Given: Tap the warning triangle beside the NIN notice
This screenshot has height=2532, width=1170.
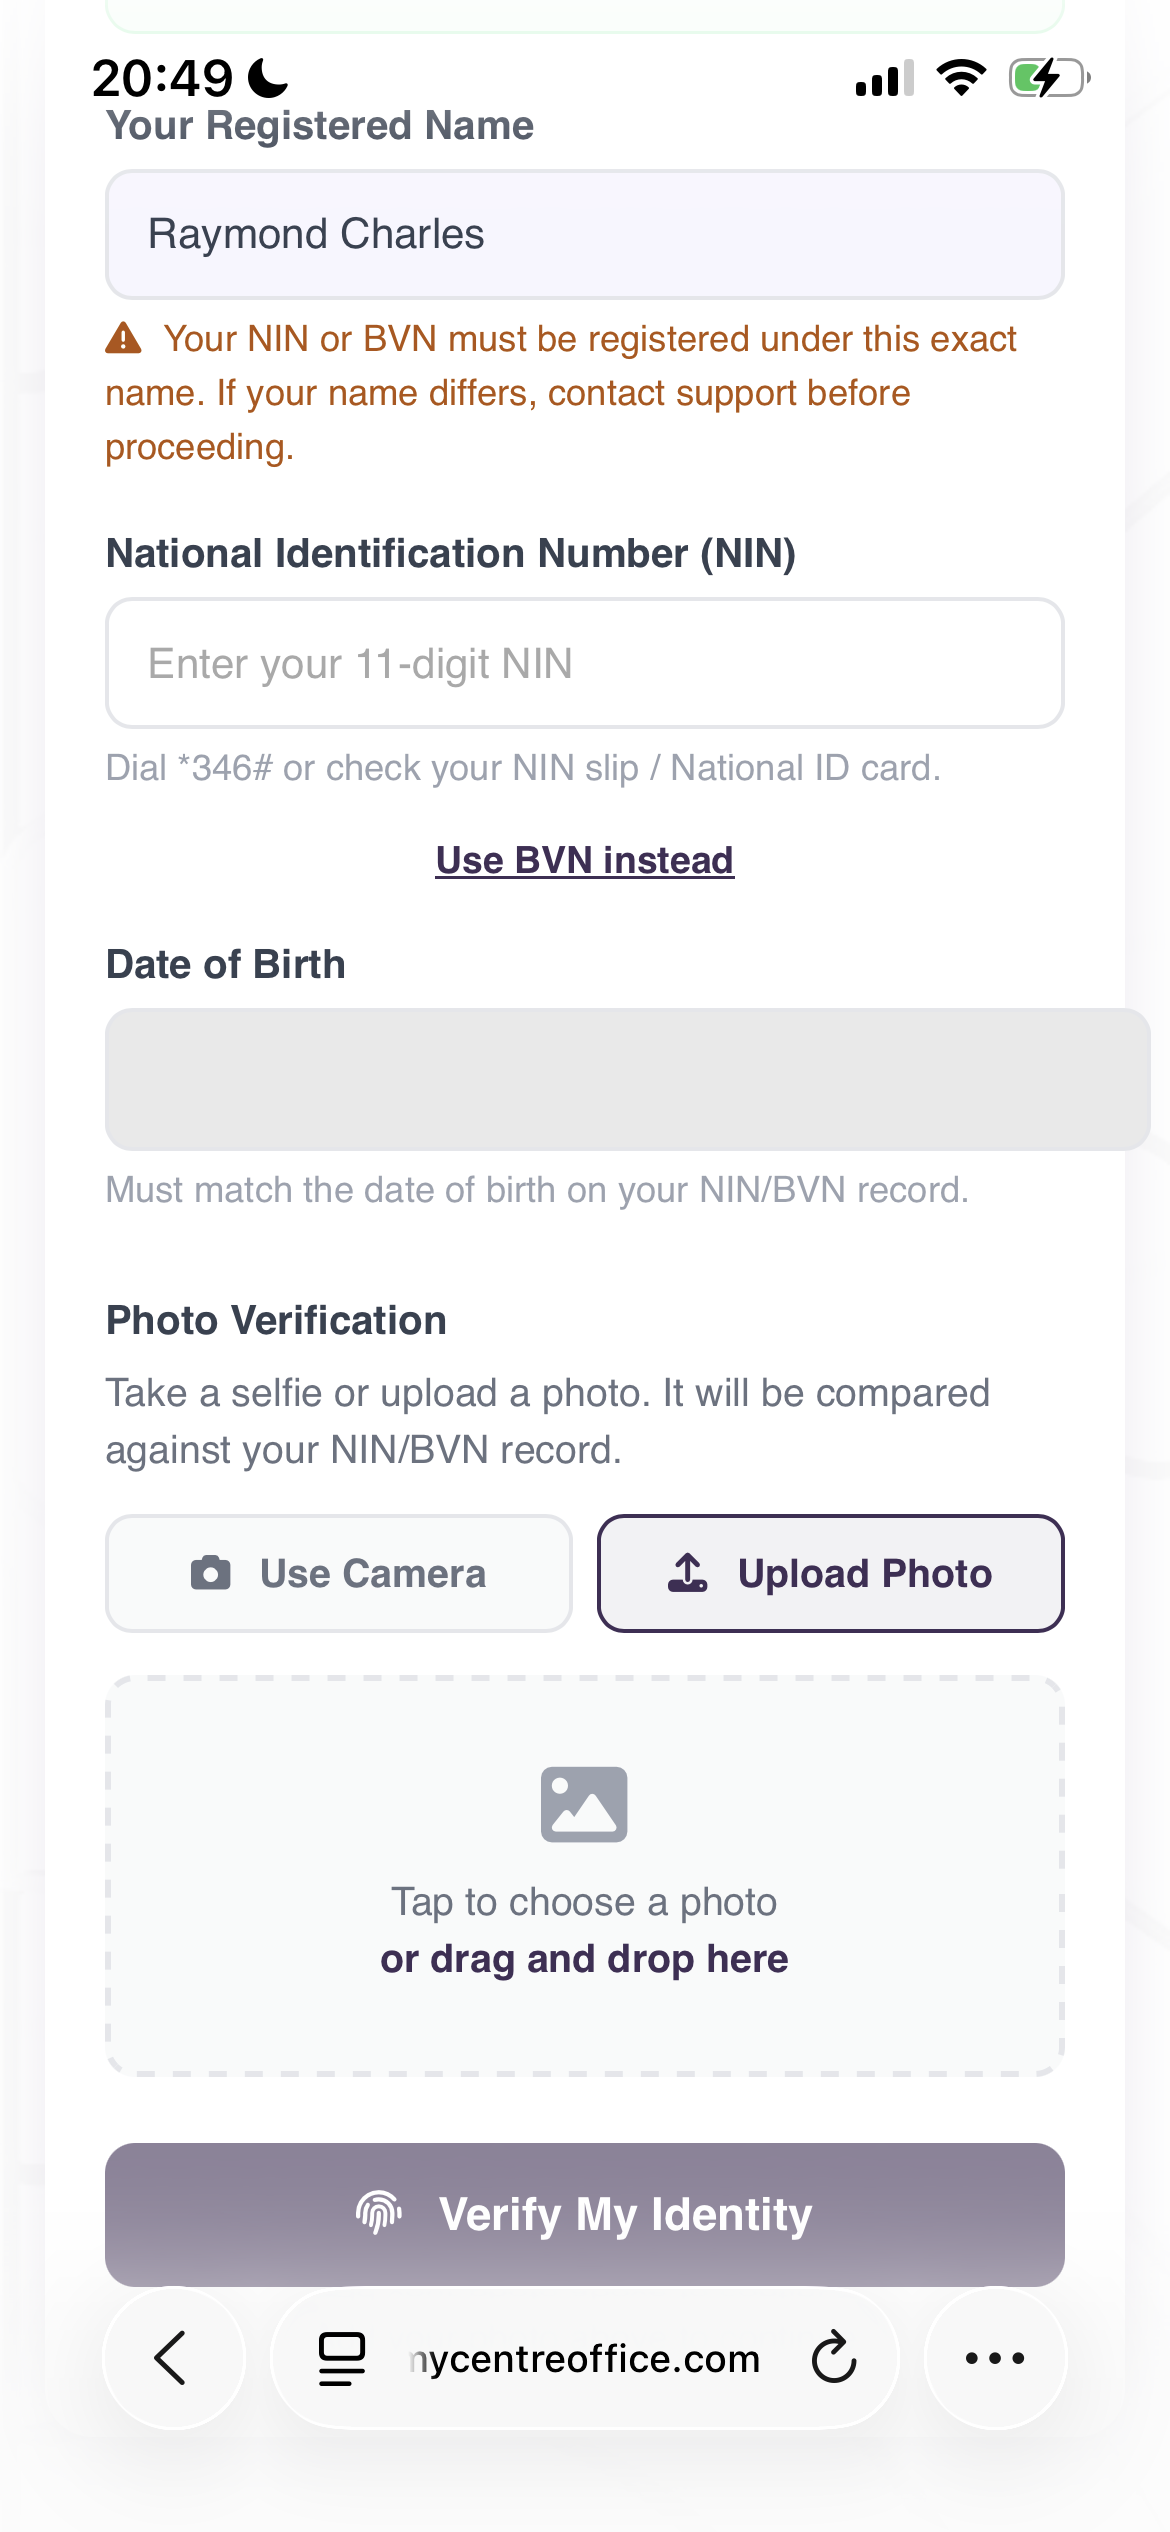Looking at the screenshot, I should [x=123, y=339].
